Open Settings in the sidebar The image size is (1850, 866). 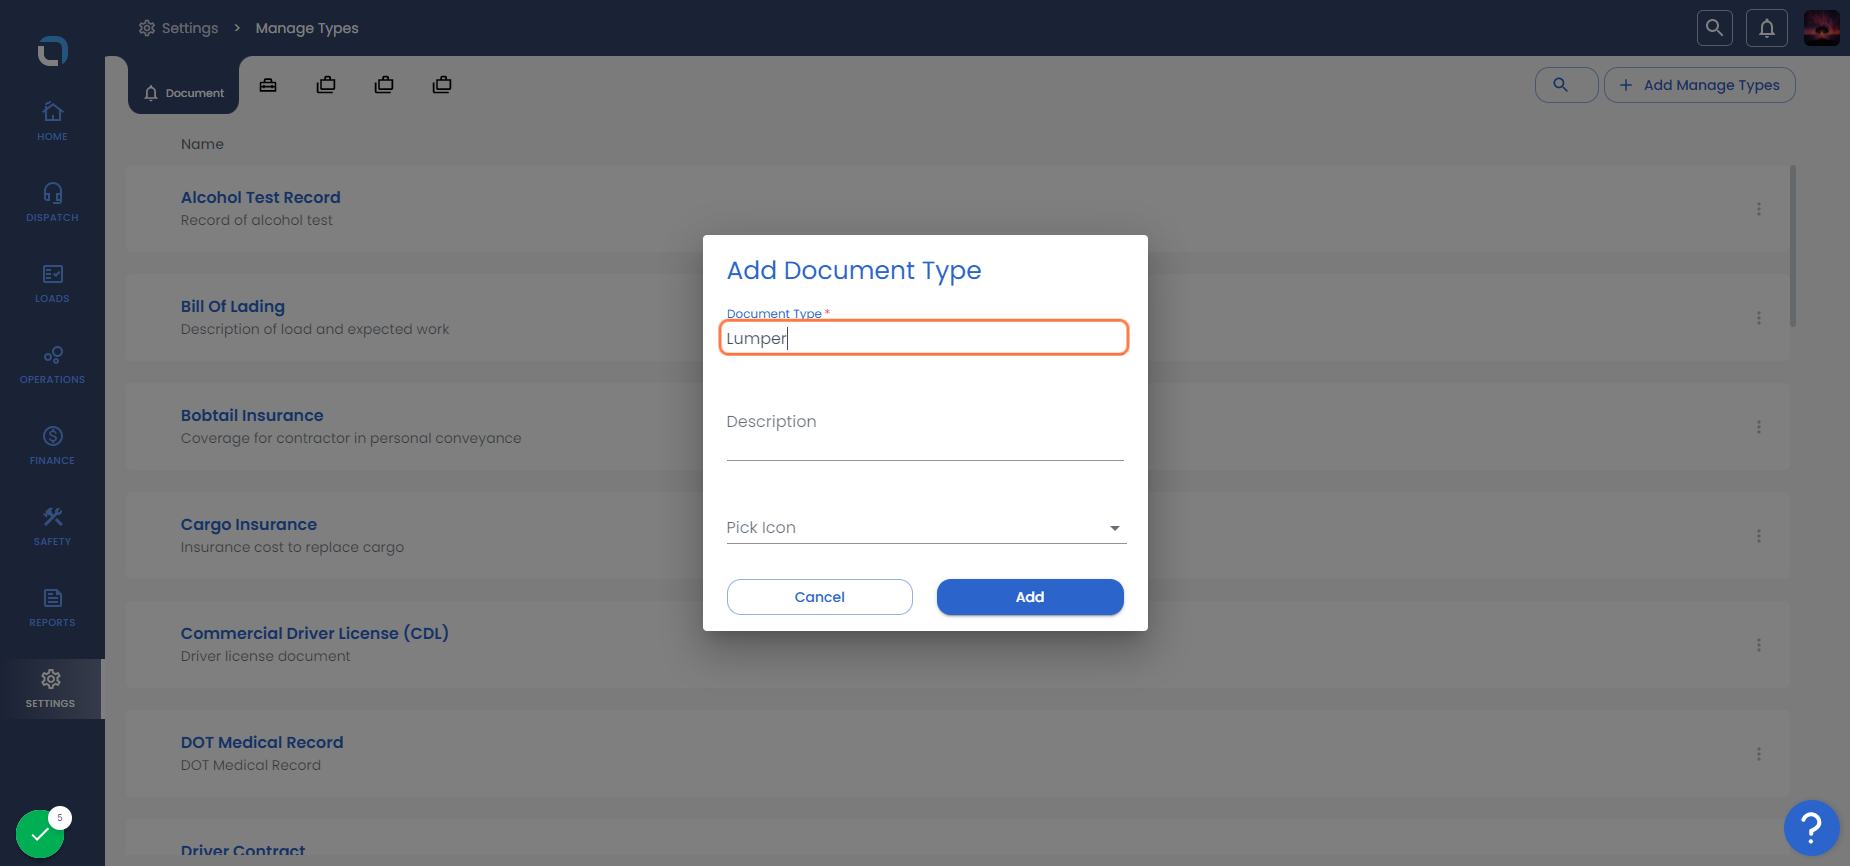click(51, 689)
